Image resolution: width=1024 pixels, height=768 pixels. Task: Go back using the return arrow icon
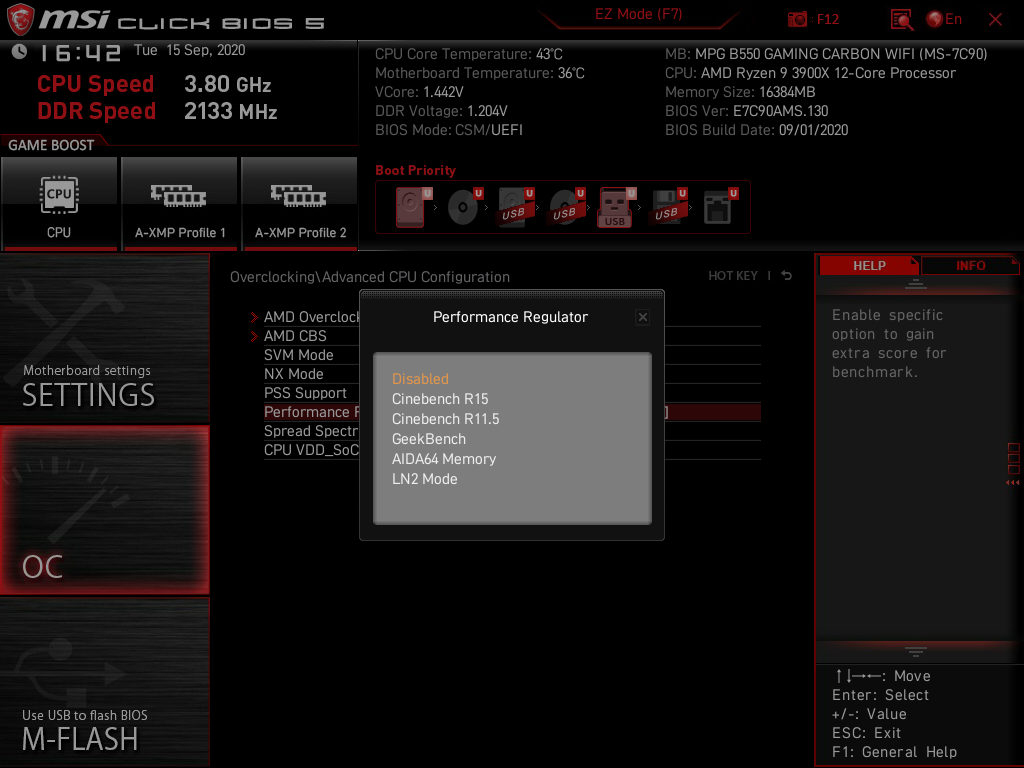(x=787, y=276)
